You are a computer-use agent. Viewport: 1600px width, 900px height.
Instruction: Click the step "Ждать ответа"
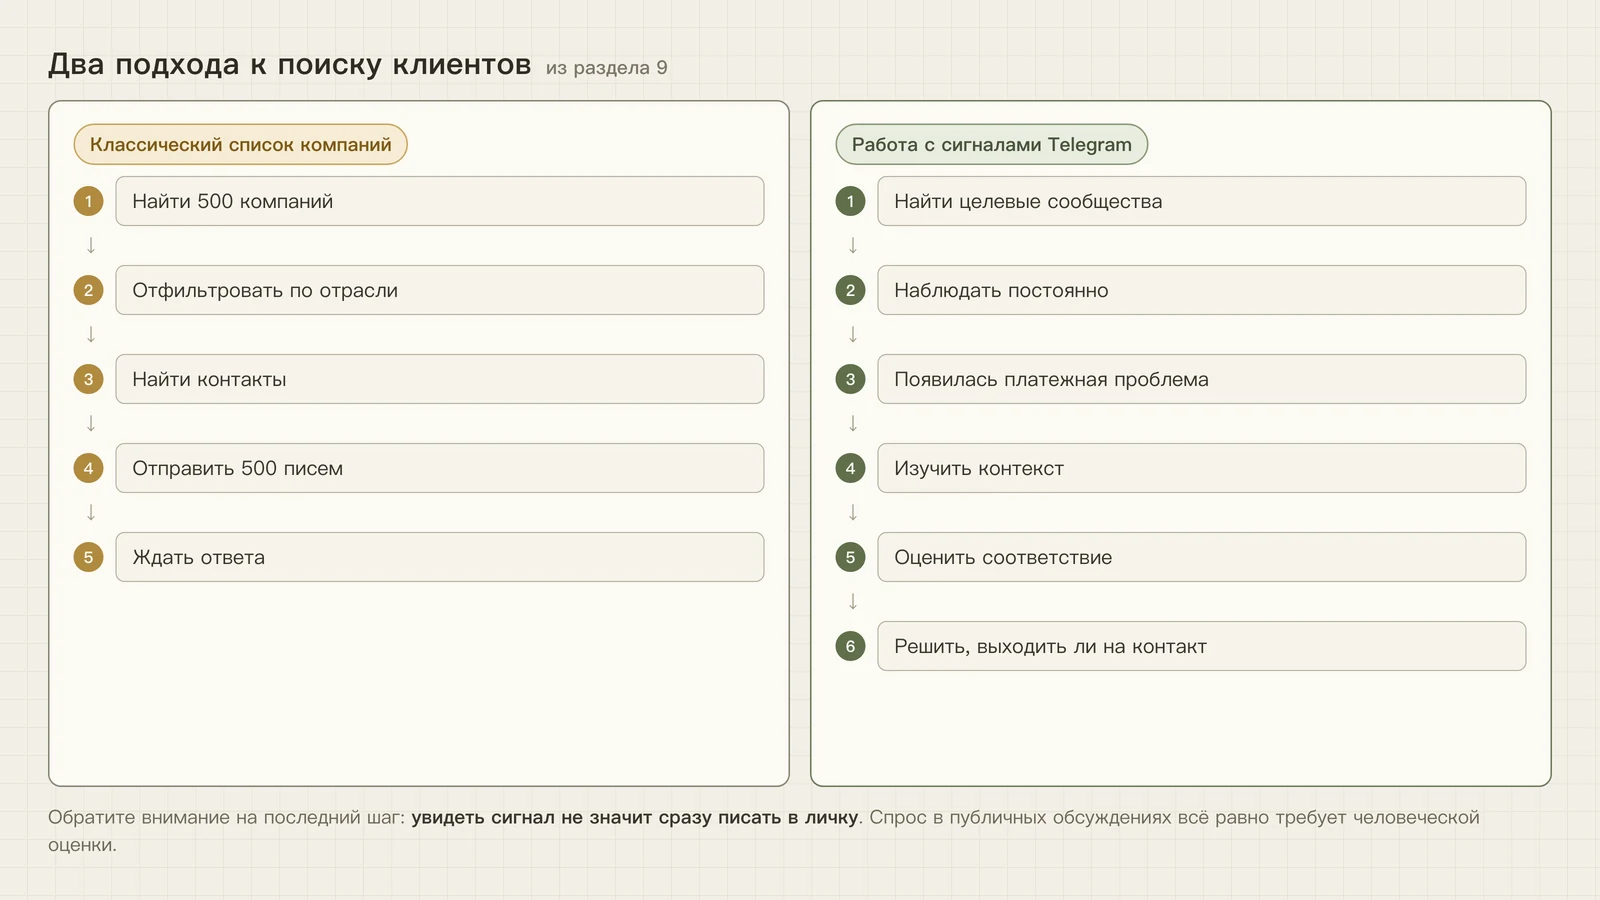point(440,557)
